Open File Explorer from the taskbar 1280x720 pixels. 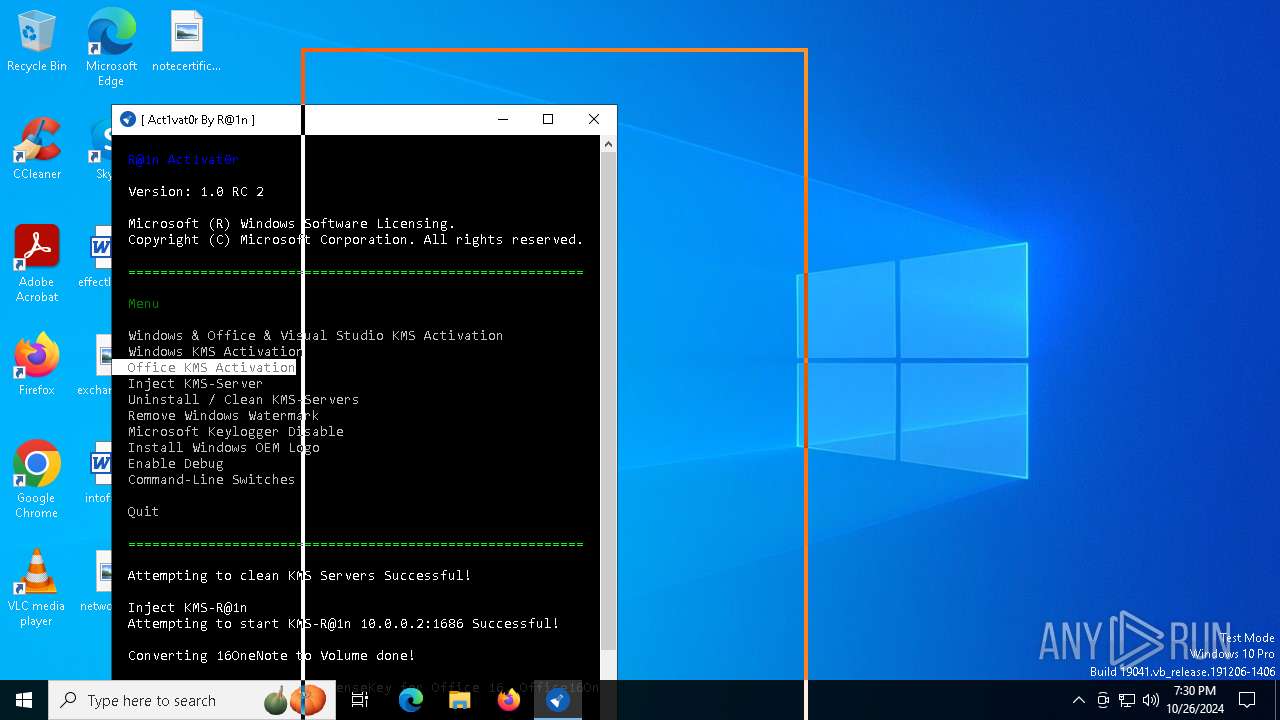coord(460,700)
